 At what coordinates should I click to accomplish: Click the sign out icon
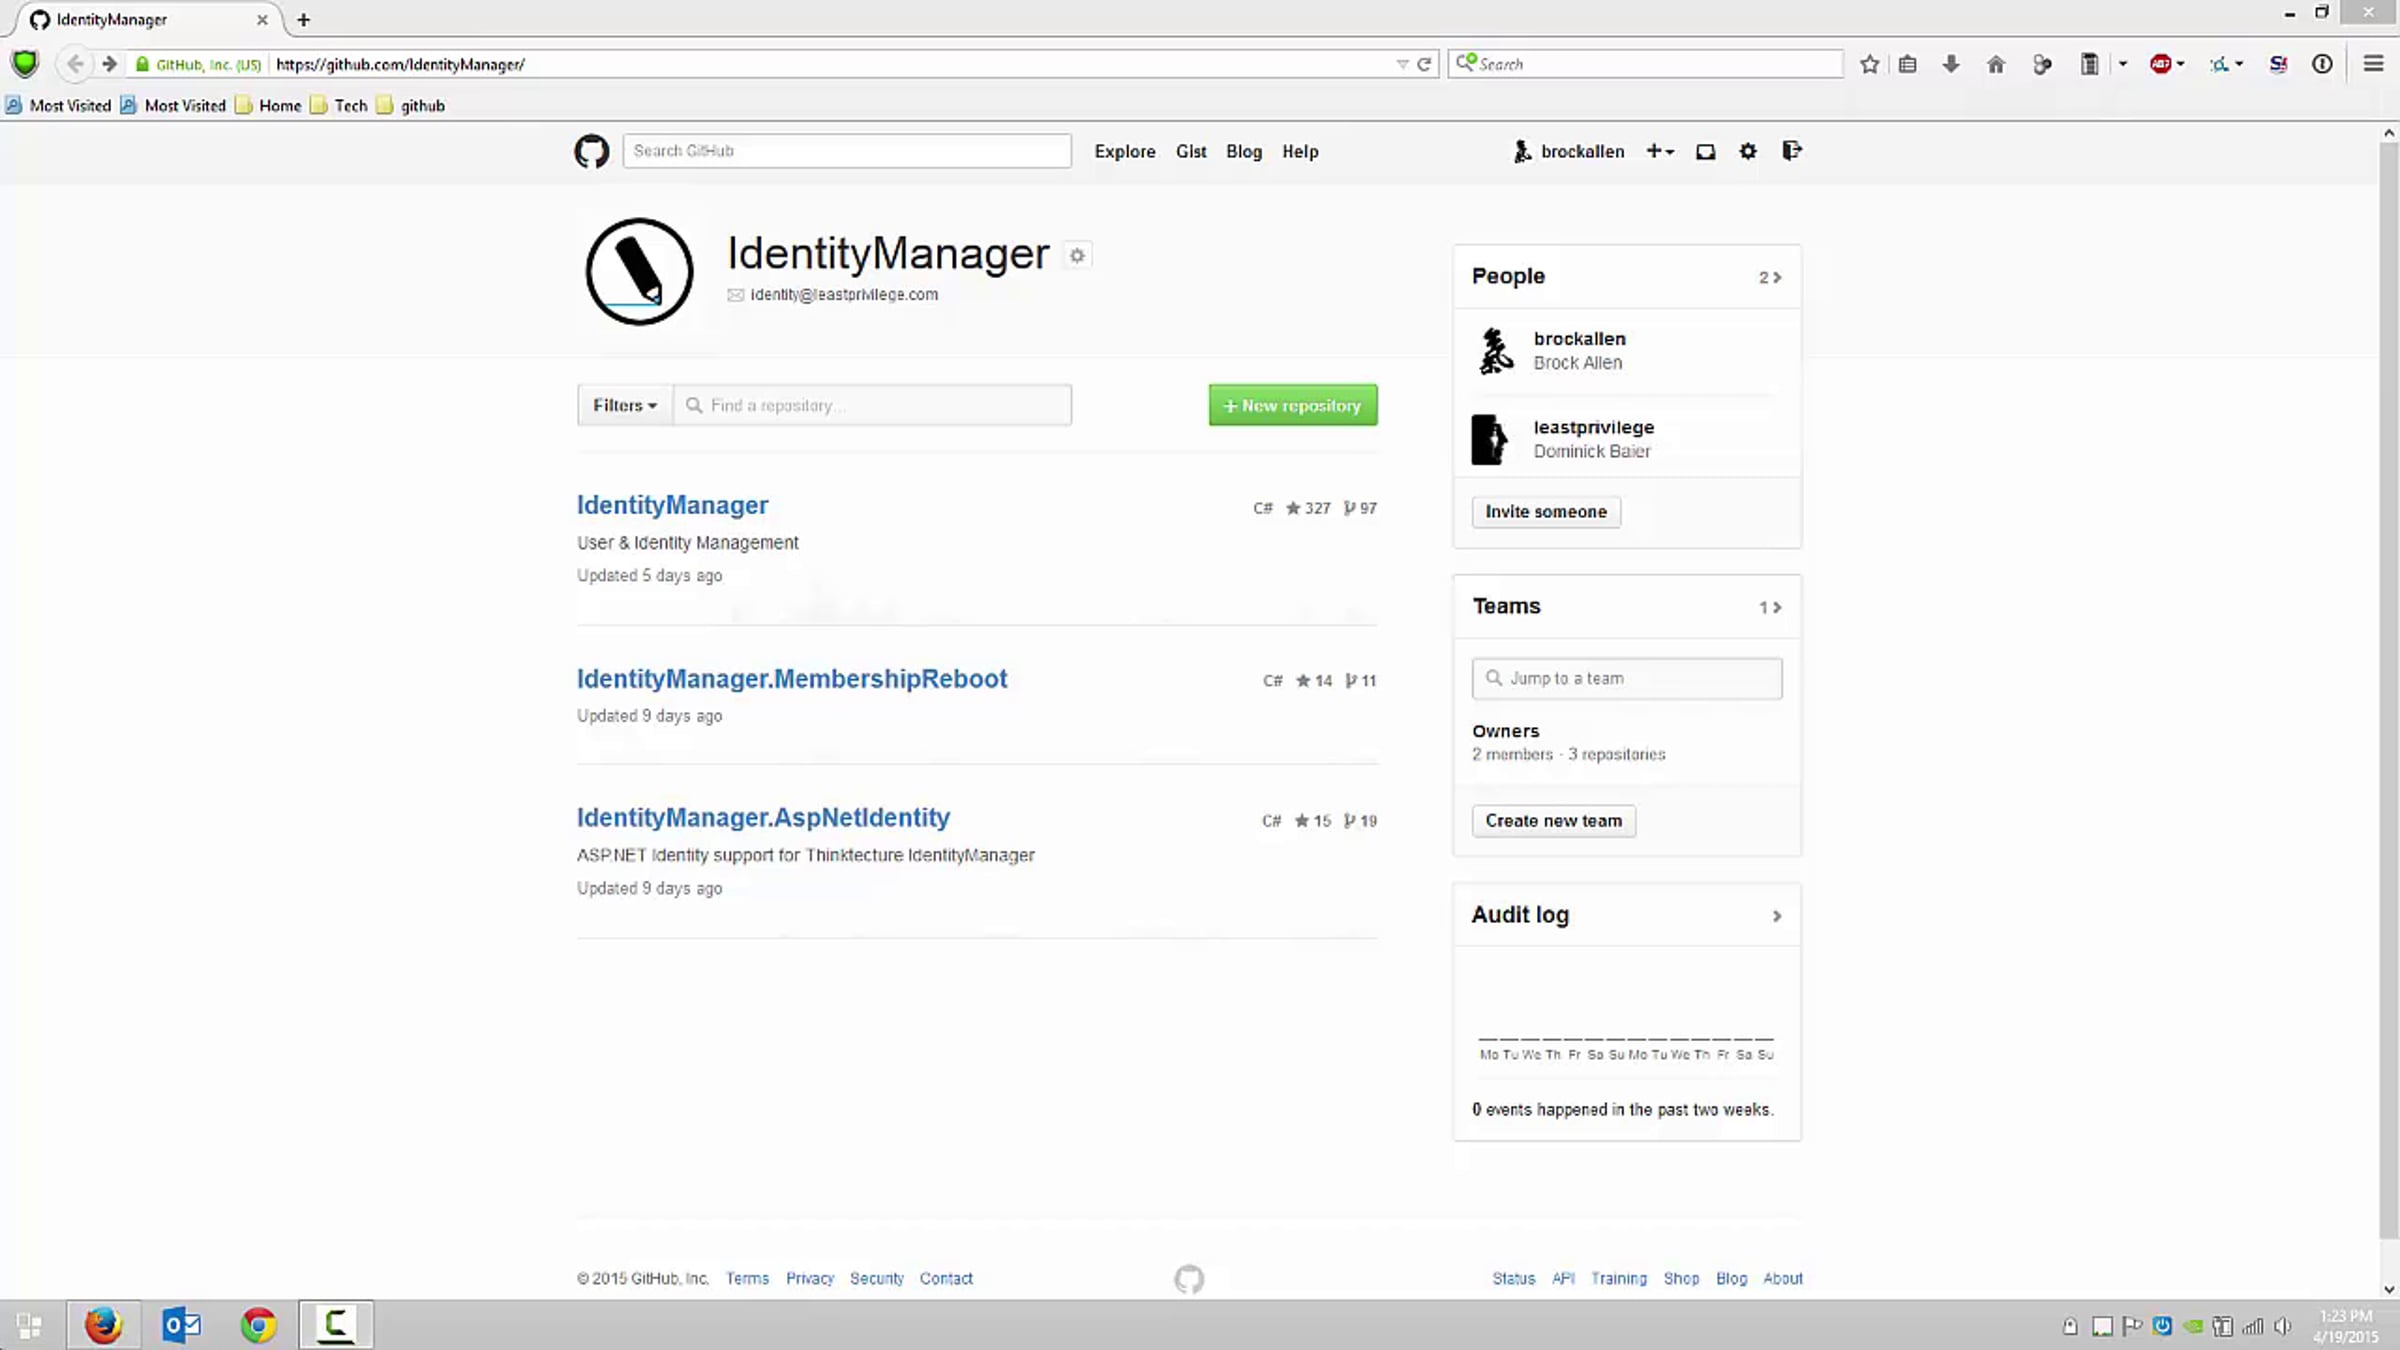point(1791,151)
